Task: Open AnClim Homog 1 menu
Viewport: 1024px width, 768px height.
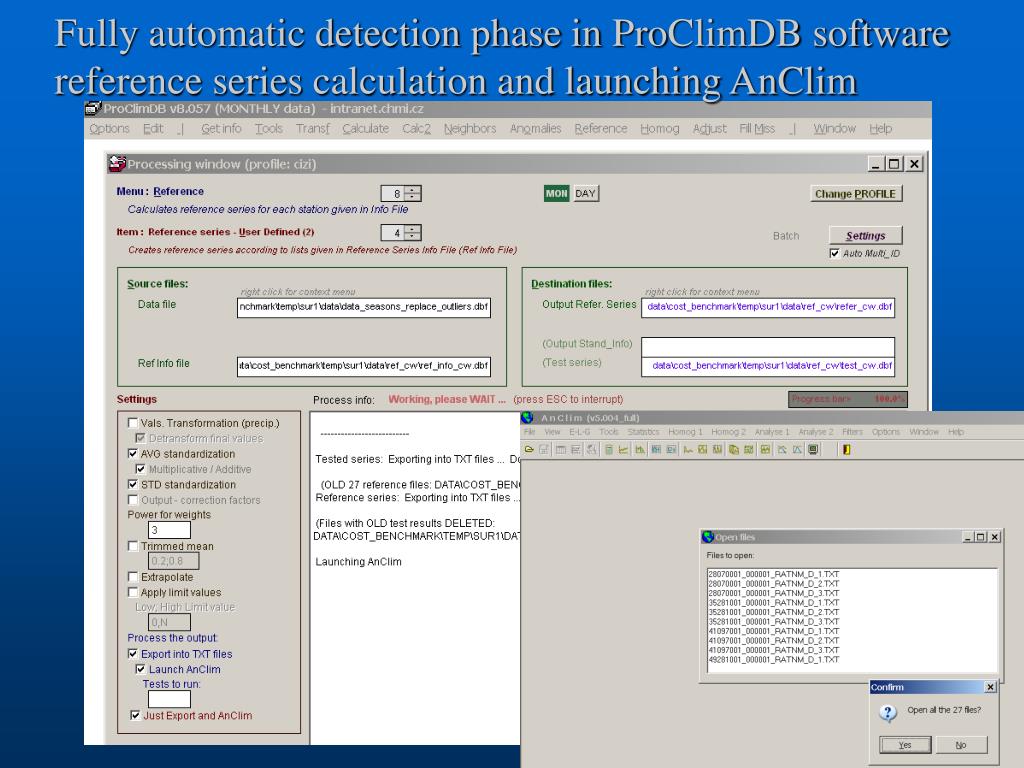Action: [x=685, y=432]
